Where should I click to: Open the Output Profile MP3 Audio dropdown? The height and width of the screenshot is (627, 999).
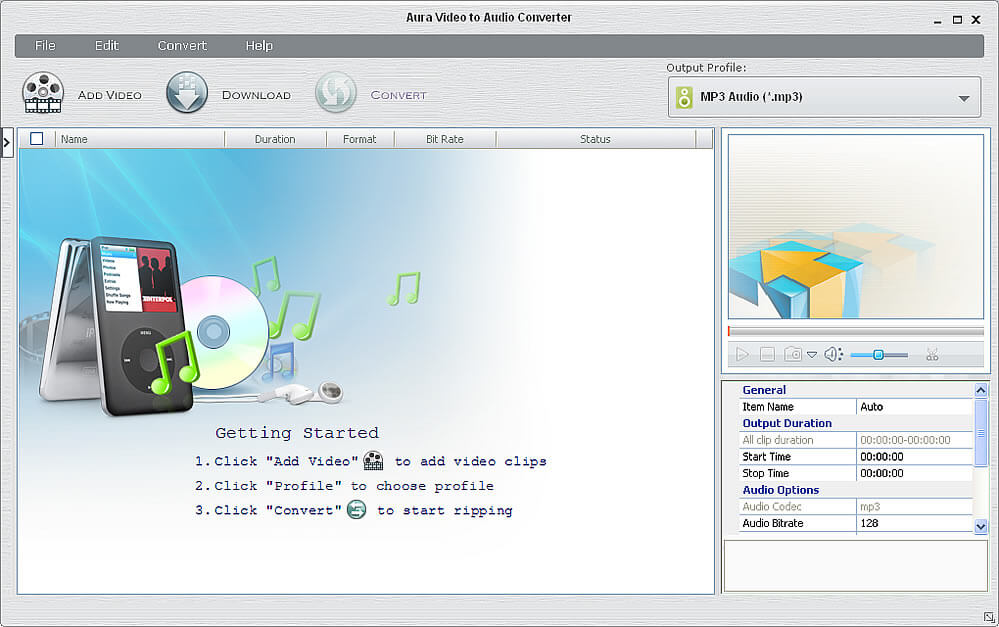pyautogui.click(x=824, y=97)
